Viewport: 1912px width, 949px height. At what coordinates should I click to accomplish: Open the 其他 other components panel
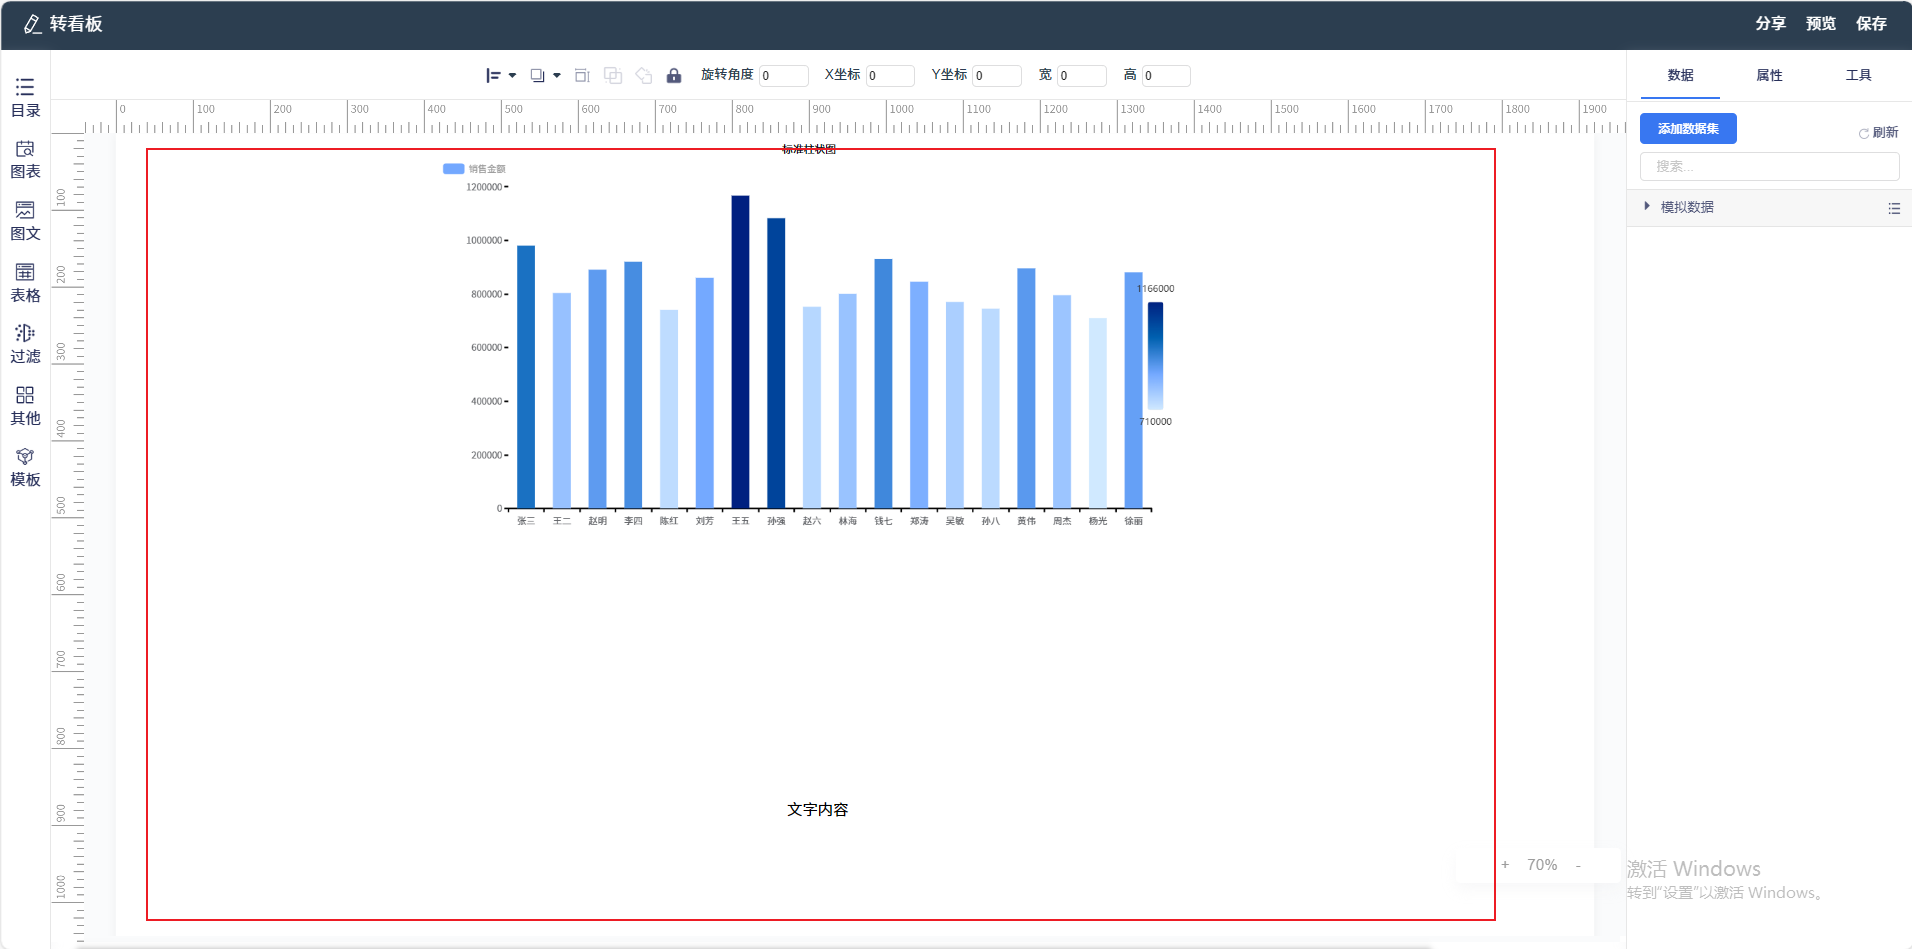click(x=25, y=406)
